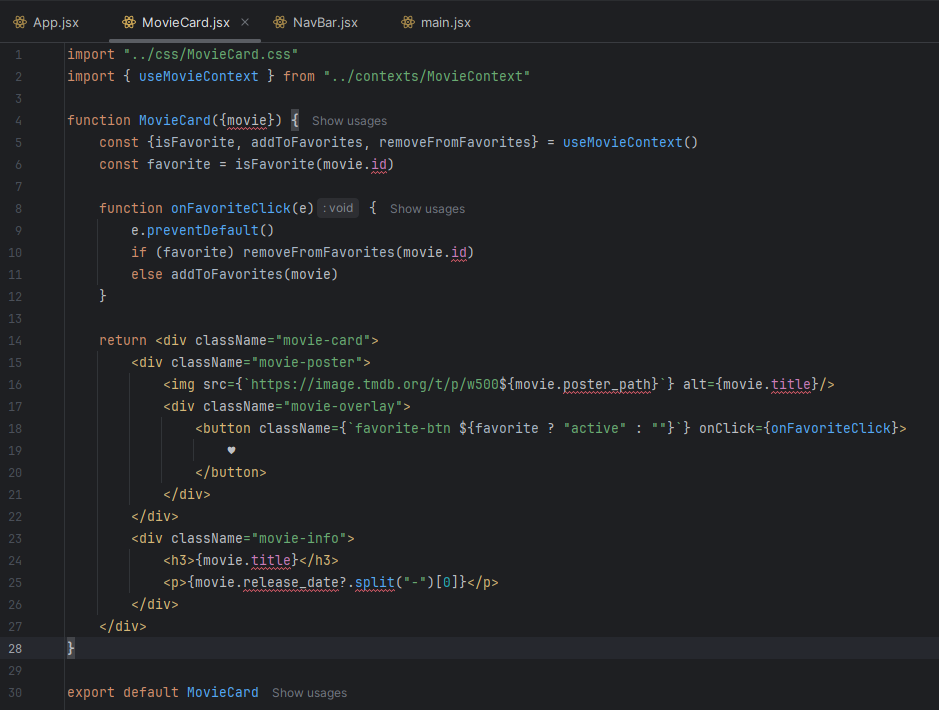Viewport: 939px width, 710px height.
Task: Click the React icon on NavBar.jsx tab
Action: click(x=279, y=22)
